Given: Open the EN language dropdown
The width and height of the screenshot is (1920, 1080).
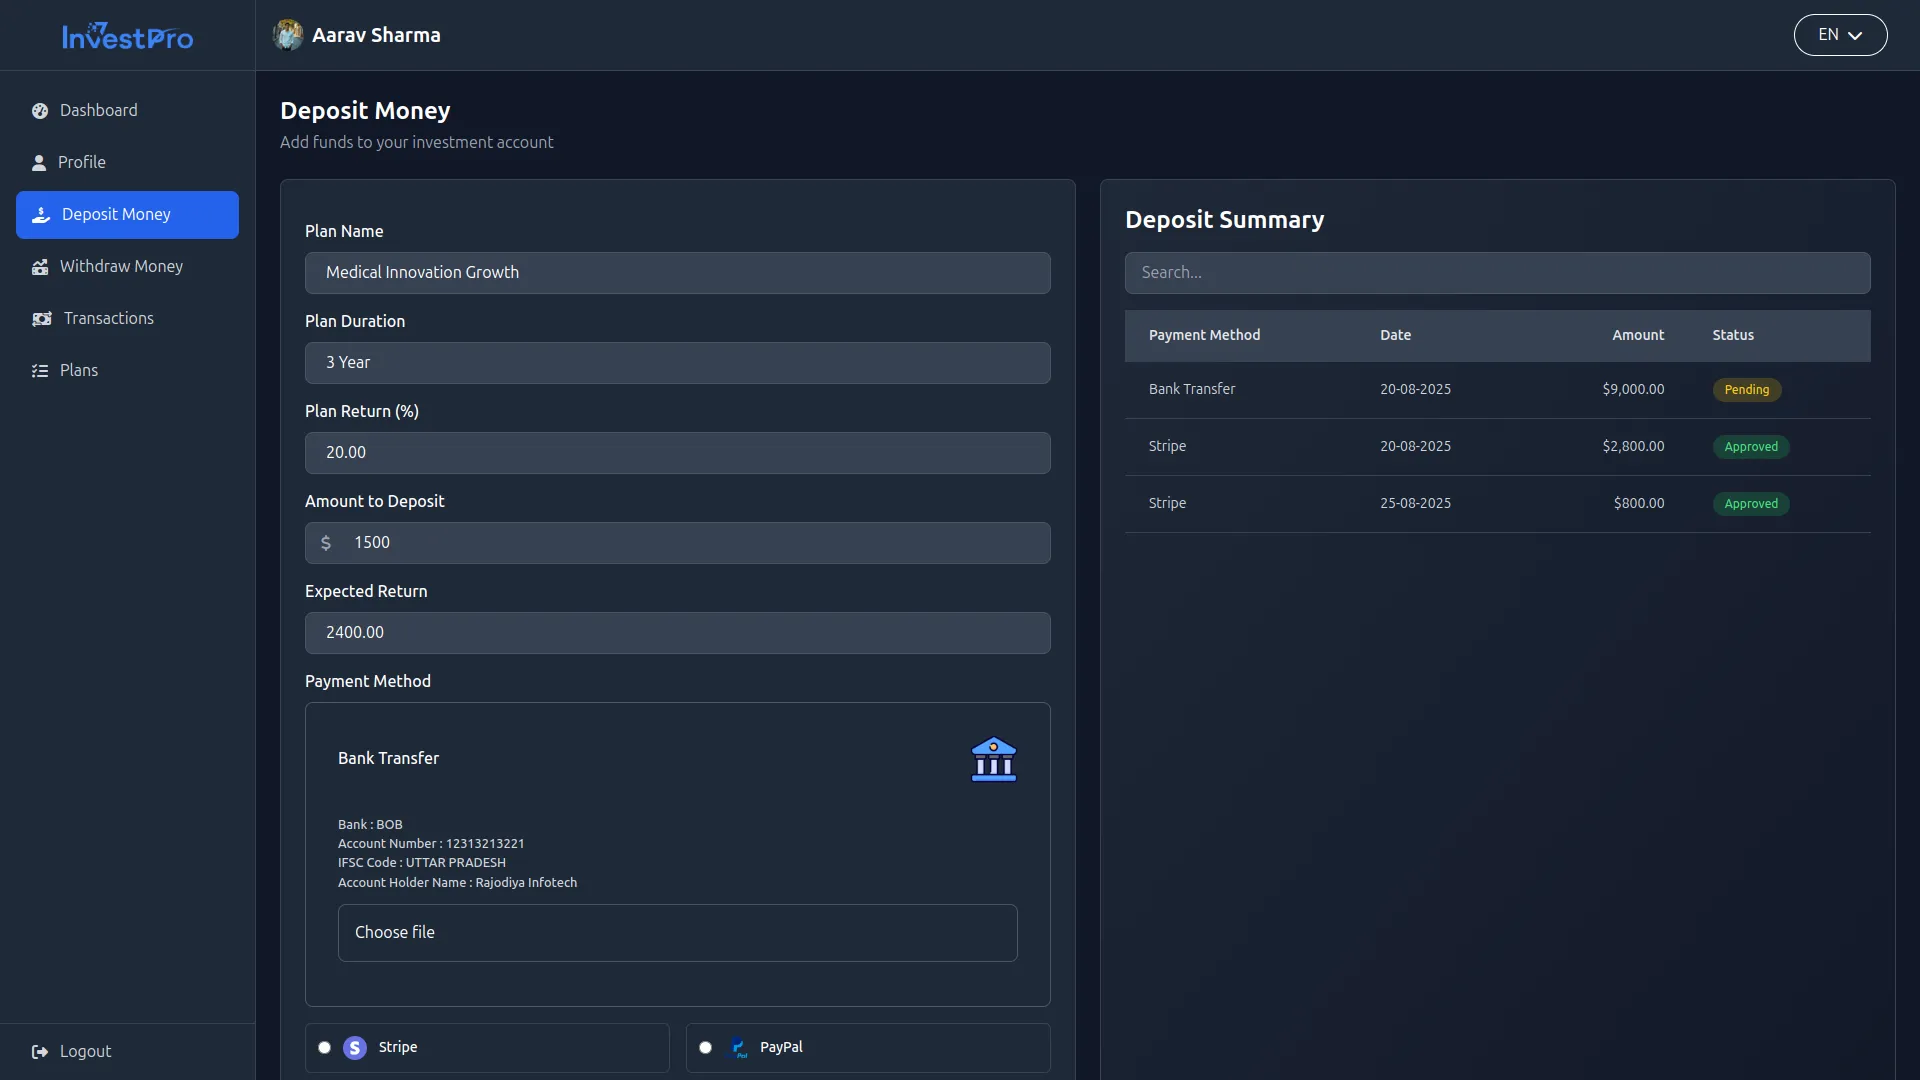Looking at the screenshot, I should pyautogui.click(x=1840, y=35).
